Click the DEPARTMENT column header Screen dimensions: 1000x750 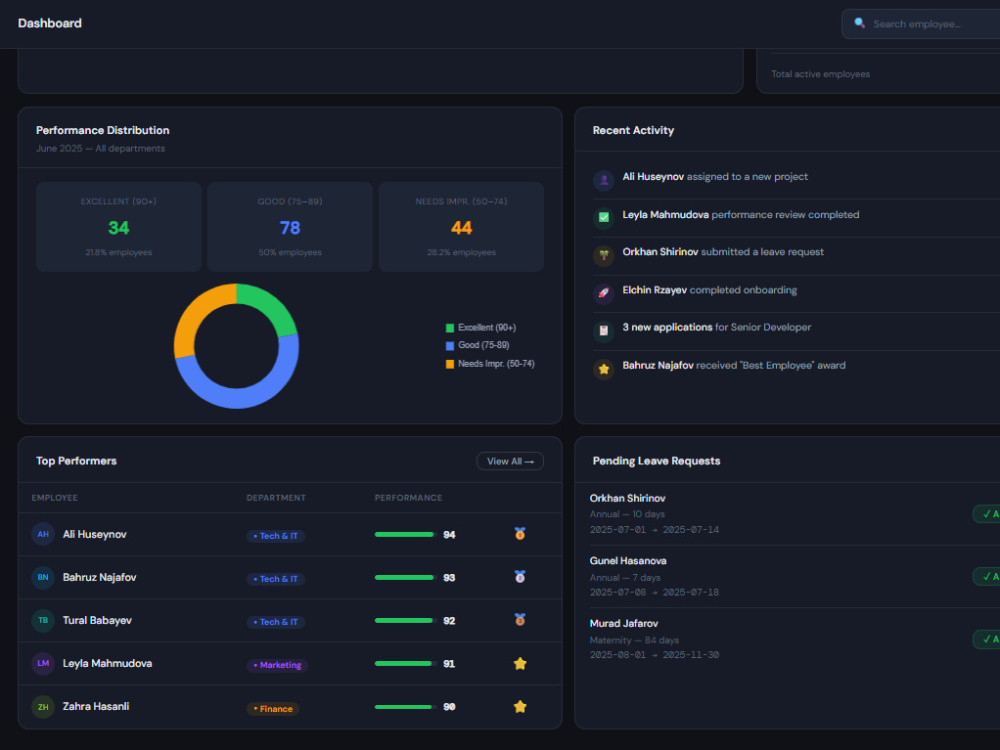276,497
